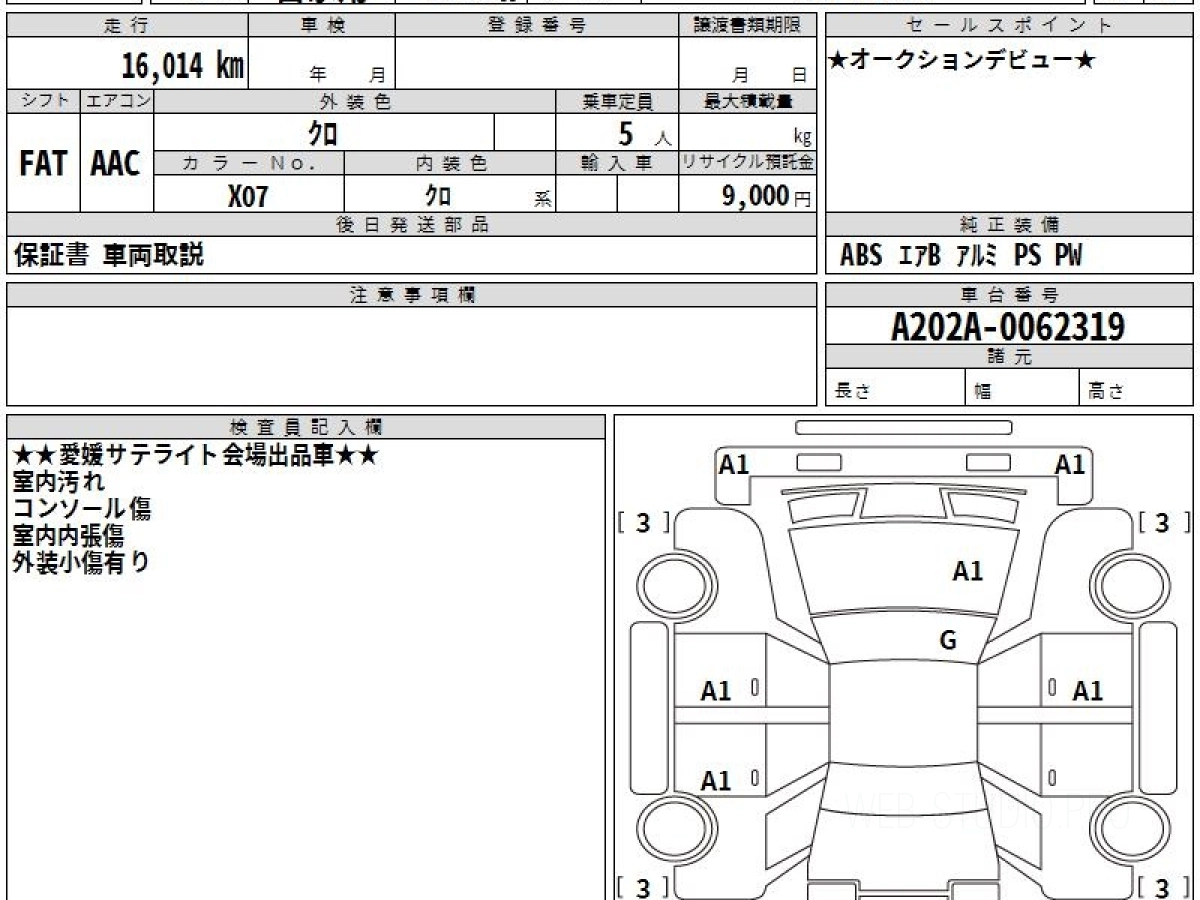The width and height of the screenshot is (1200, 900).
Task: Click the 9,000円 recycle deposit value
Action: pyautogui.click(x=766, y=196)
